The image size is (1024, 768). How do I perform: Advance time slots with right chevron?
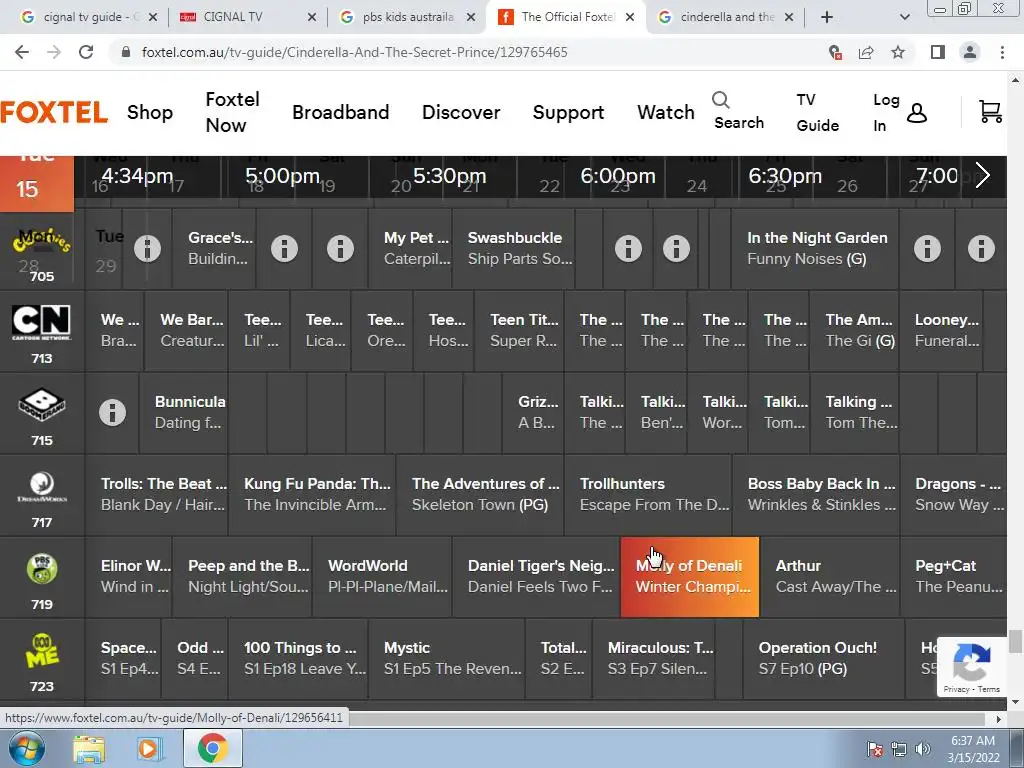click(x=982, y=175)
